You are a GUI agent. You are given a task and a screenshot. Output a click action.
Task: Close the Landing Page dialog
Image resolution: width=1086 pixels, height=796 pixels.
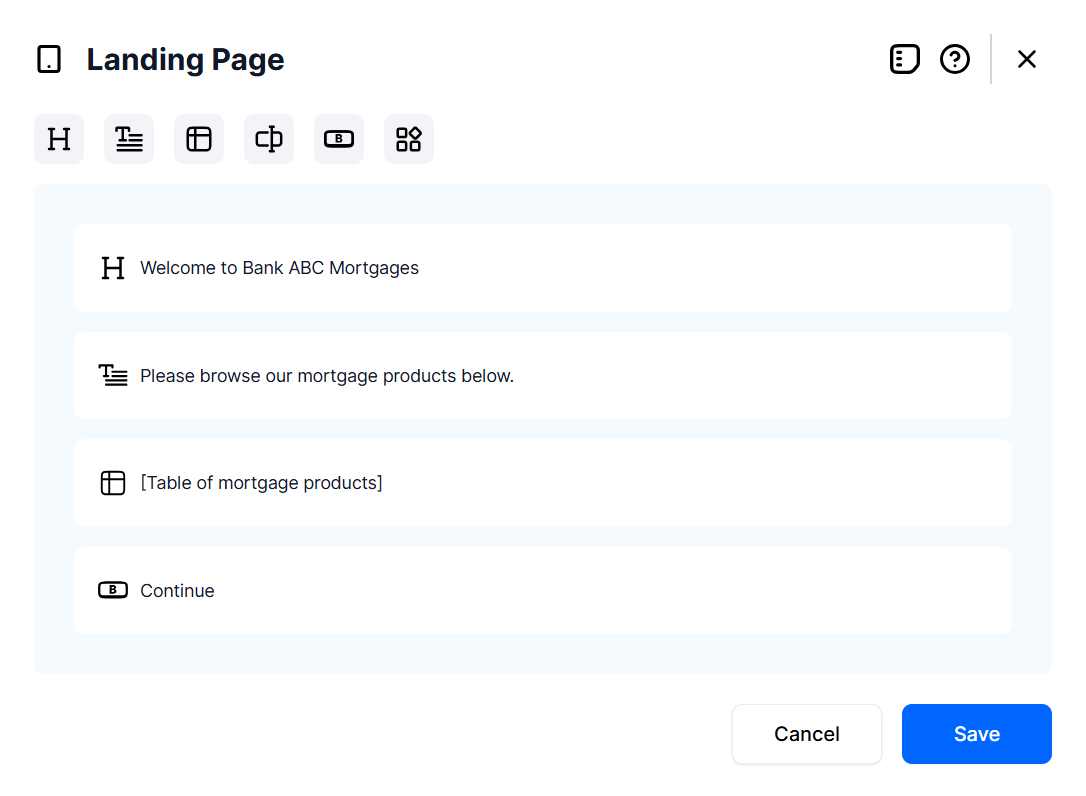click(1026, 60)
